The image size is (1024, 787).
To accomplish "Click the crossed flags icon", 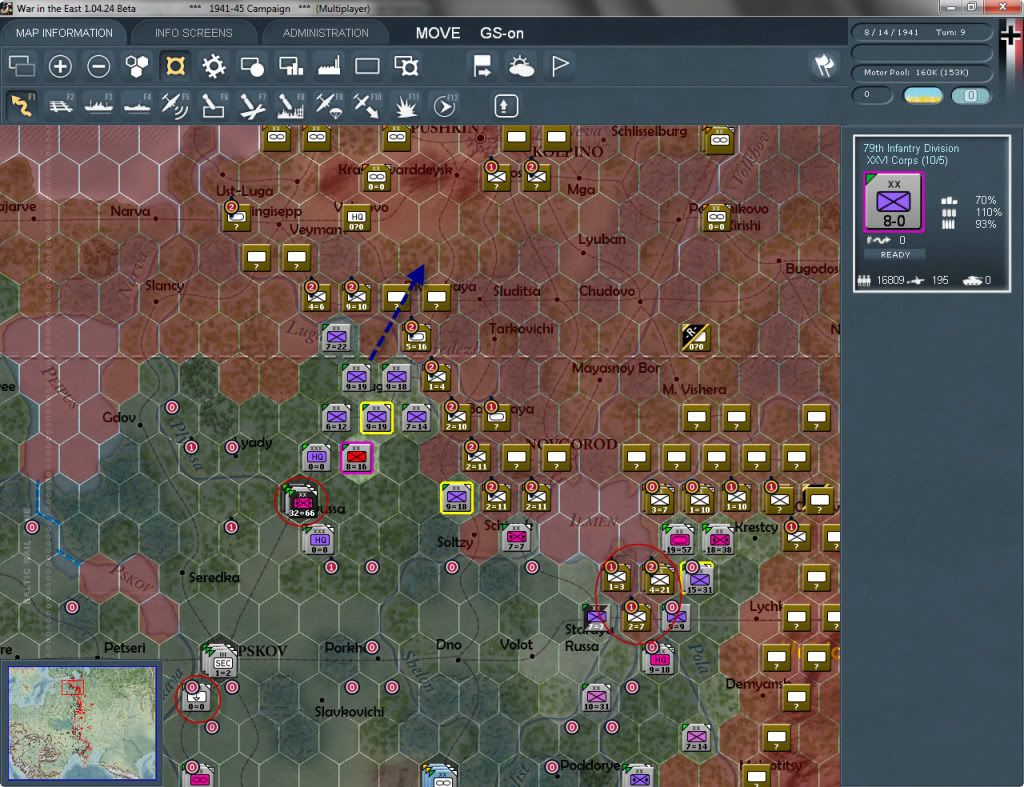I will point(824,65).
